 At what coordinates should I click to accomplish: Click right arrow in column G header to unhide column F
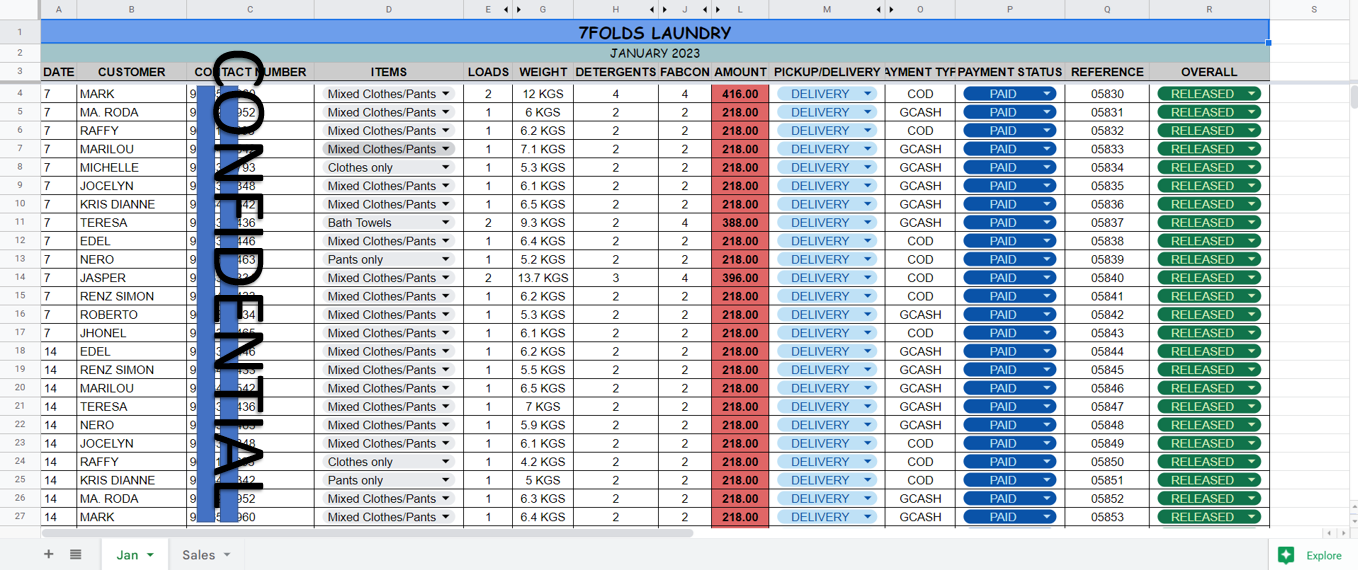coord(519,10)
